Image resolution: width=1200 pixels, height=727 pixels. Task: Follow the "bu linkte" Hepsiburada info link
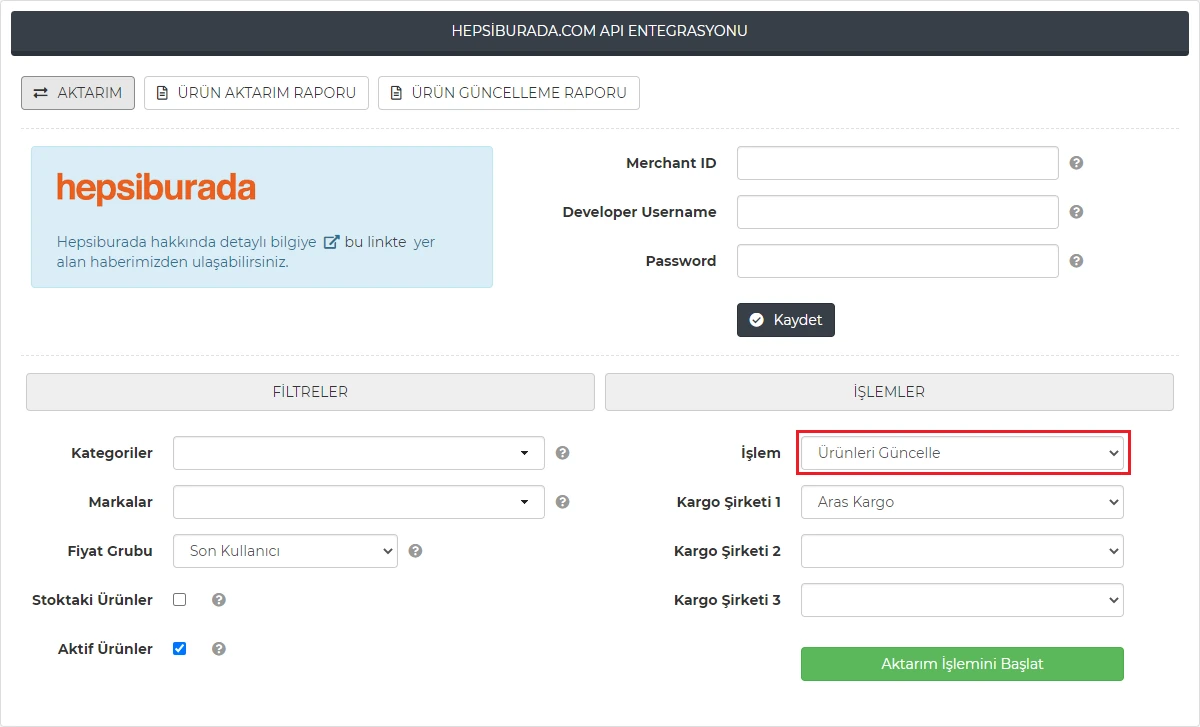(x=374, y=242)
